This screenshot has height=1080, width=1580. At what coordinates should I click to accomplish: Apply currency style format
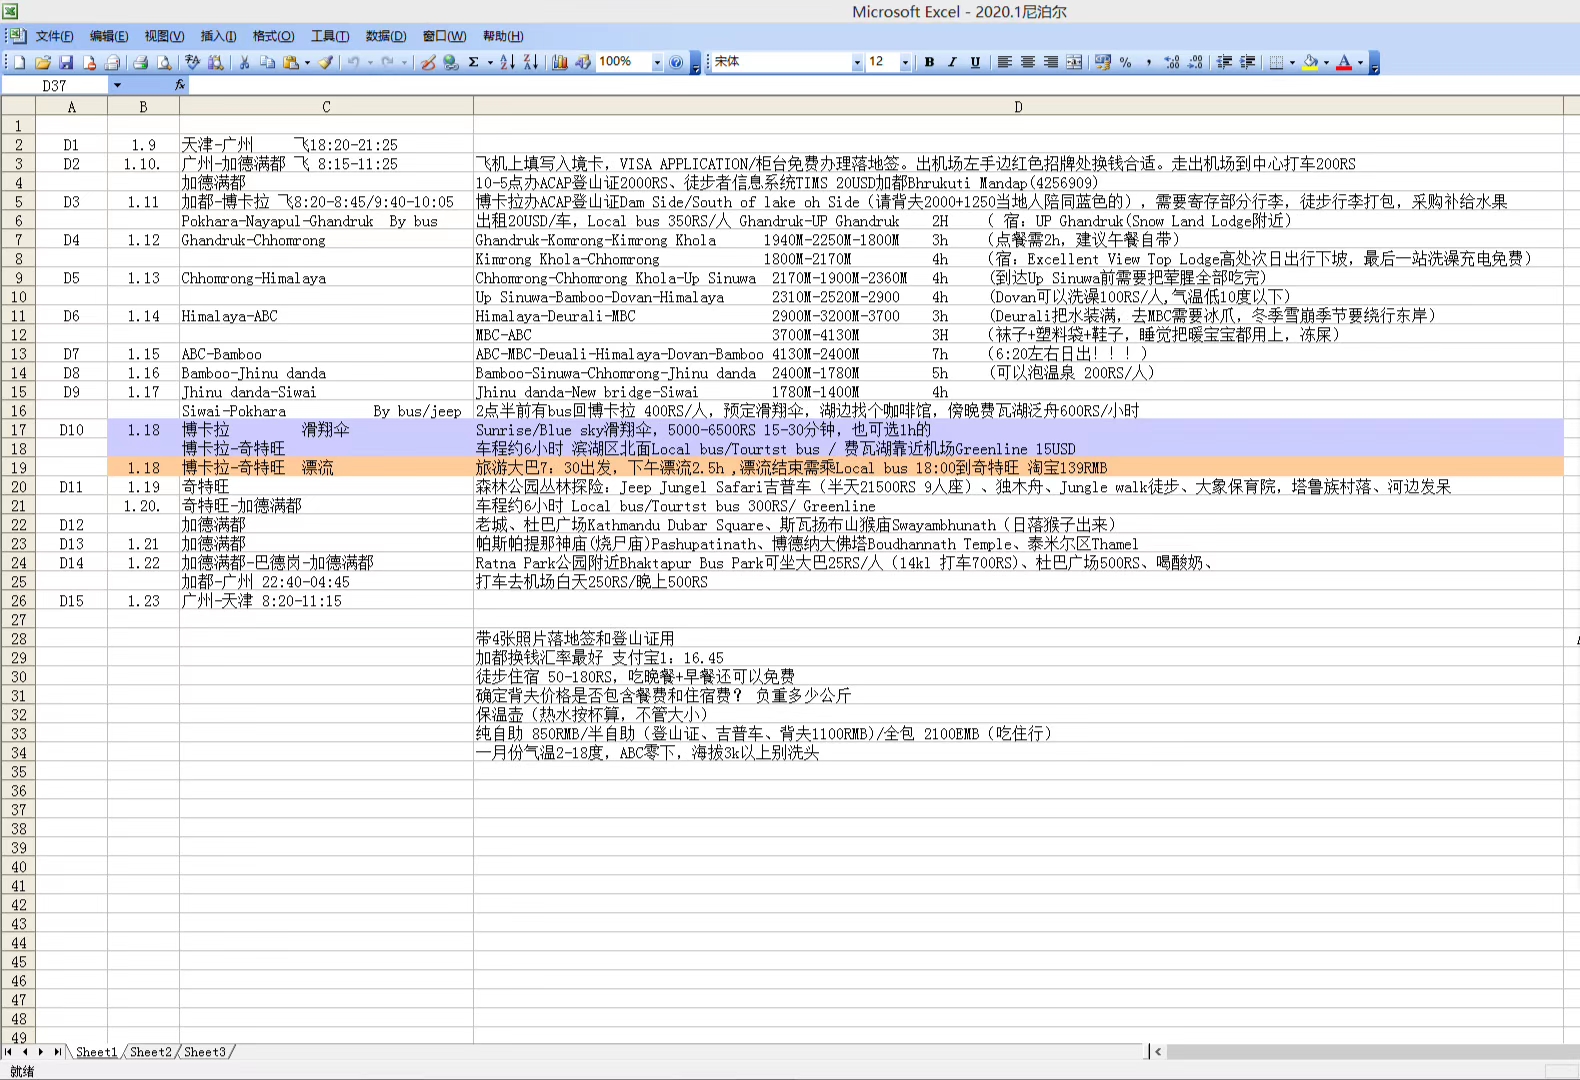click(x=1103, y=62)
